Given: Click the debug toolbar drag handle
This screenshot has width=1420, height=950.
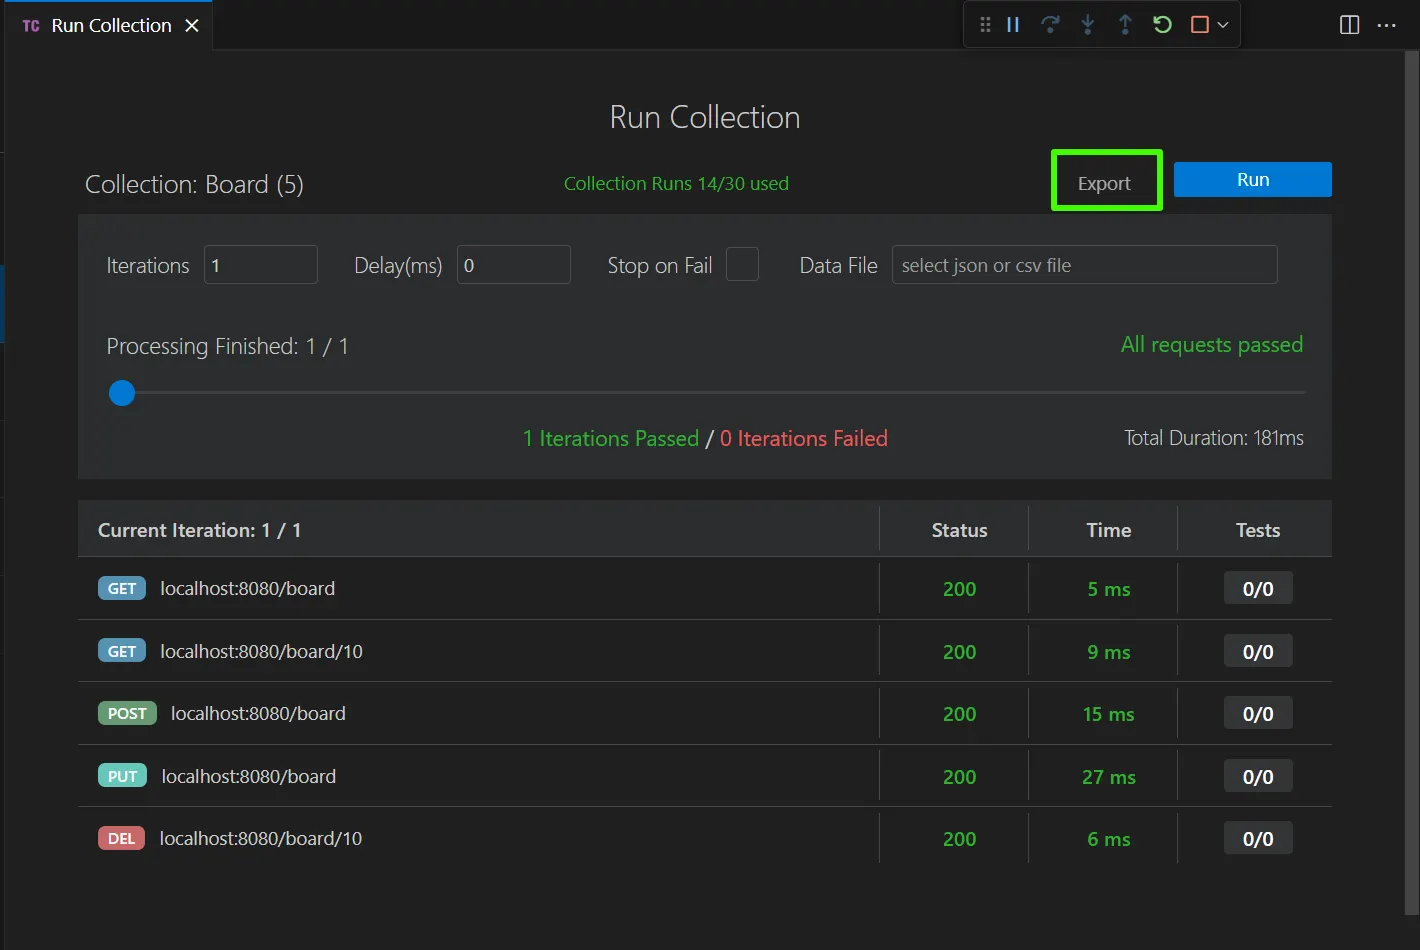Looking at the screenshot, I should (985, 25).
